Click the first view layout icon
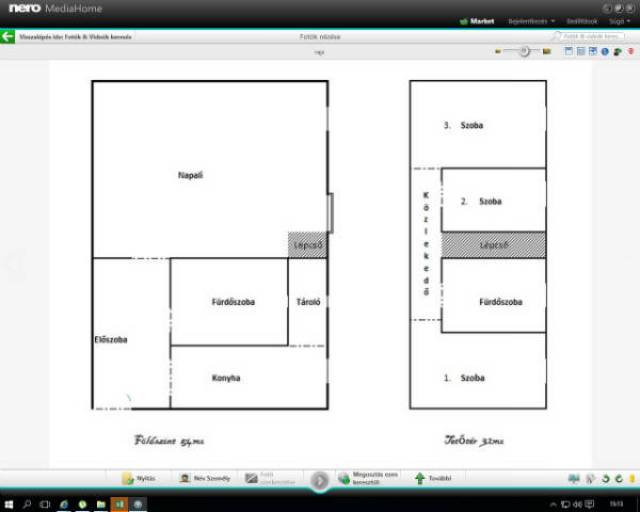The height and width of the screenshot is (512, 640). tap(568, 51)
